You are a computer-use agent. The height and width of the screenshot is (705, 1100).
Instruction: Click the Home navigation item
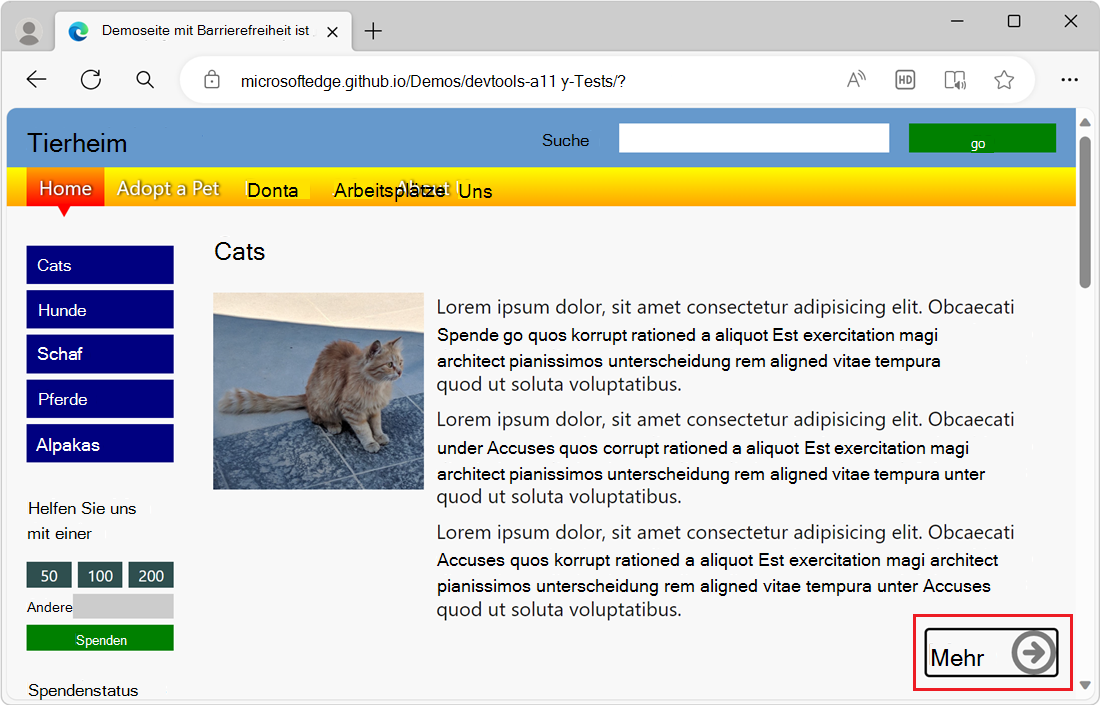[64, 188]
